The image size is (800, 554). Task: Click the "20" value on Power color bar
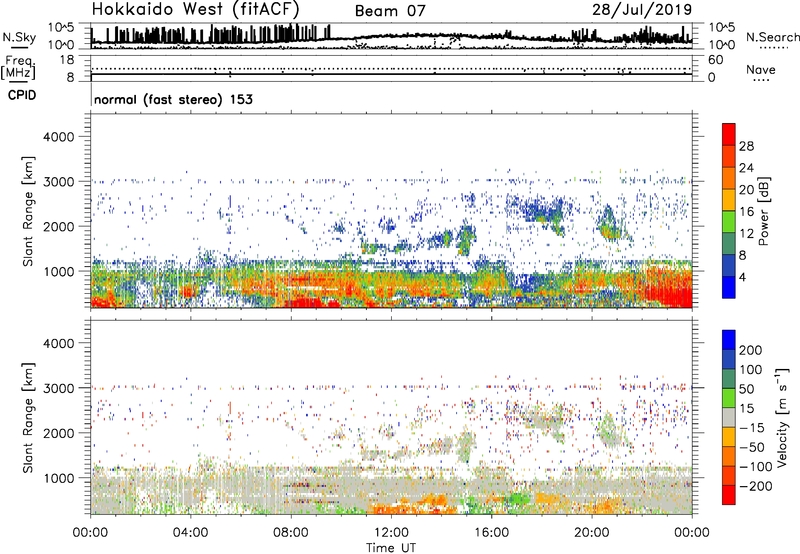click(x=746, y=190)
